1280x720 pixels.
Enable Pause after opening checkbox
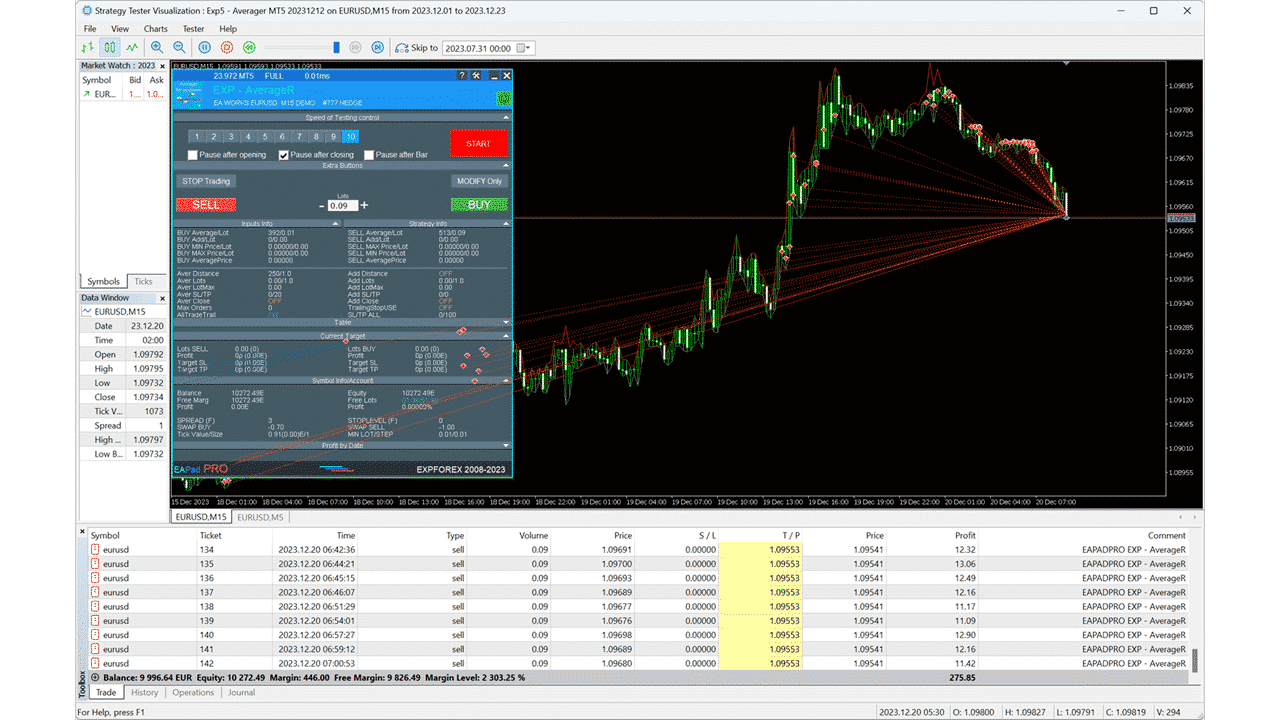pyautogui.click(x=193, y=155)
